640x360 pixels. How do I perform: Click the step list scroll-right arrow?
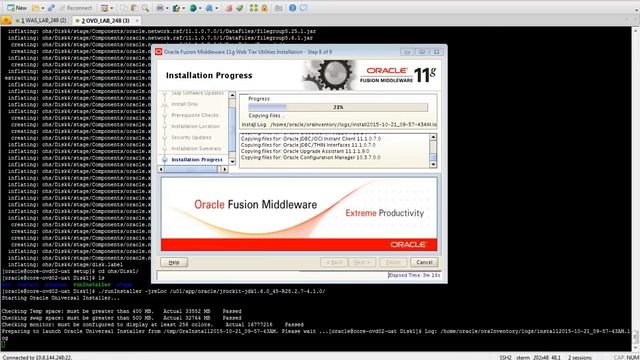point(224,169)
